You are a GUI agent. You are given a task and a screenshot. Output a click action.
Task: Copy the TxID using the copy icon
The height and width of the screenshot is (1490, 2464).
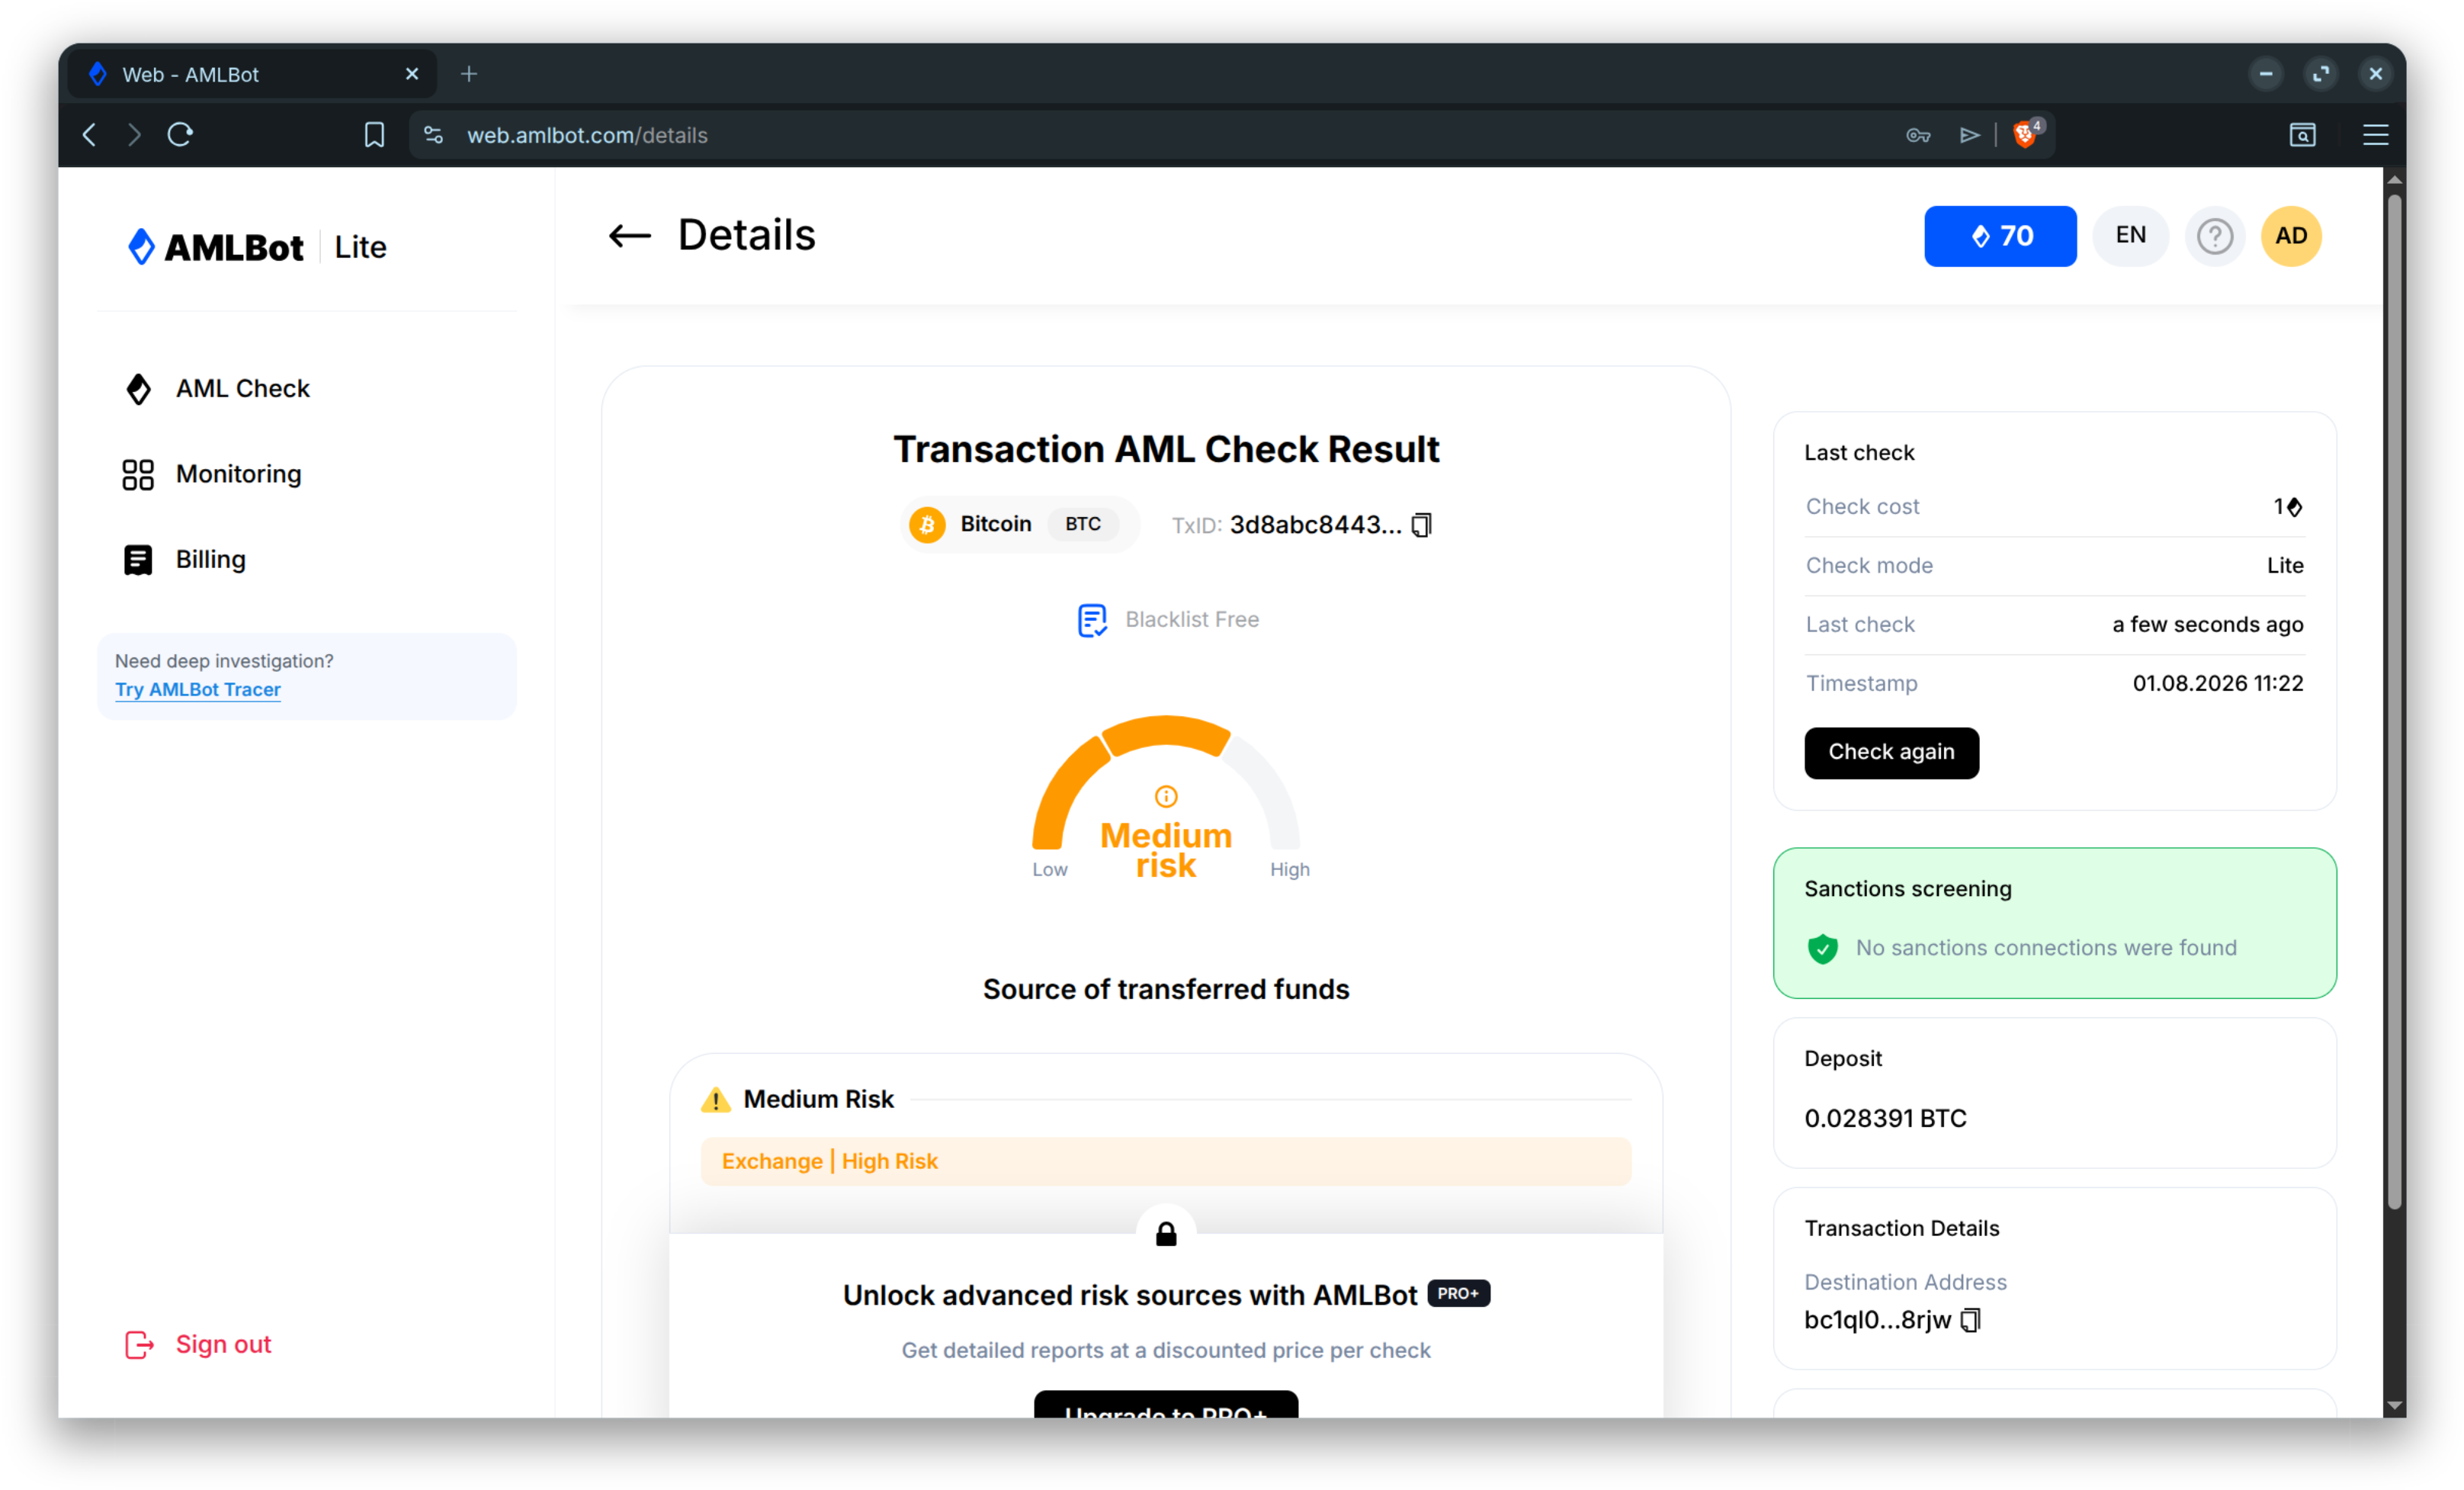click(x=1421, y=525)
